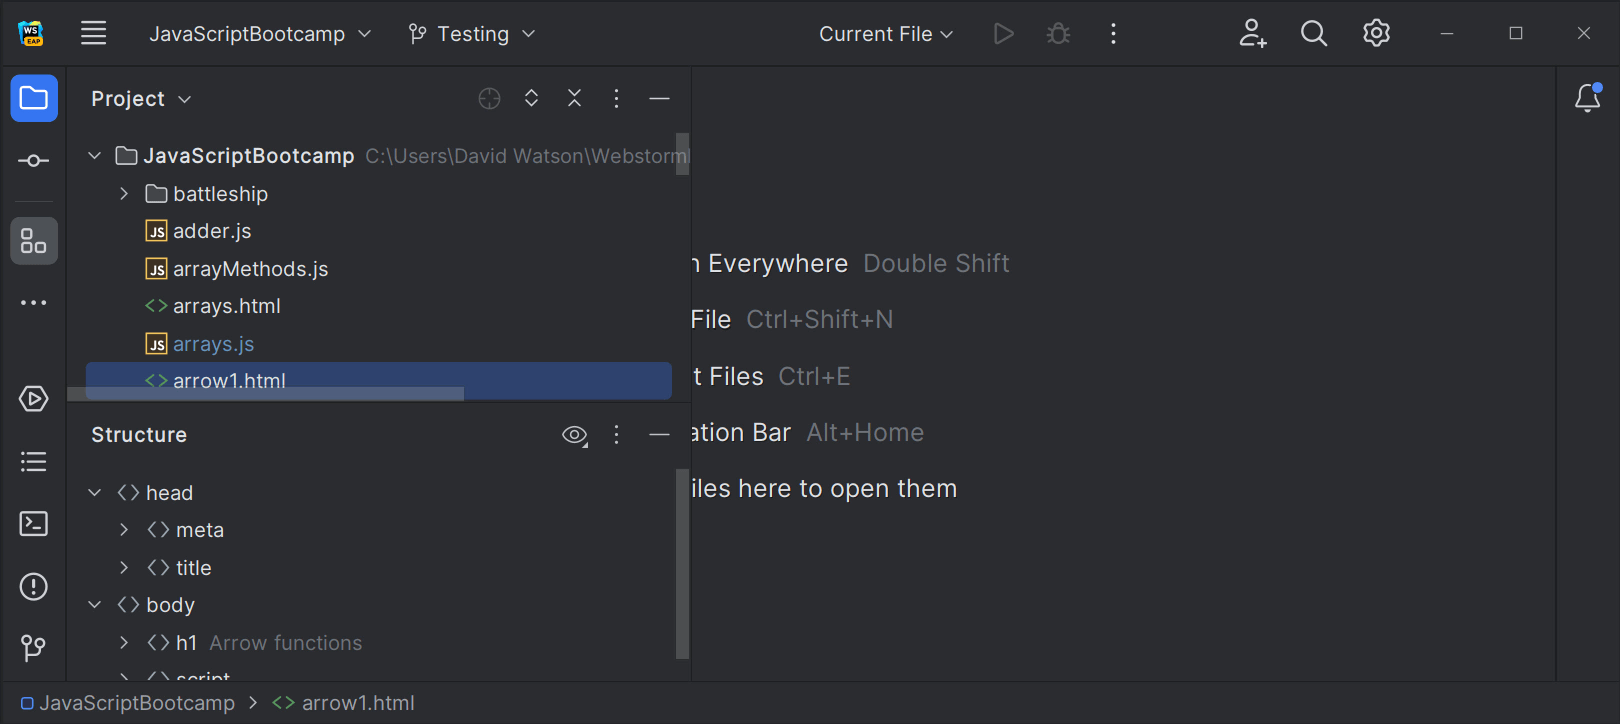1620x724 pixels.
Task: Open the main hamburger menu
Action: click(x=94, y=34)
